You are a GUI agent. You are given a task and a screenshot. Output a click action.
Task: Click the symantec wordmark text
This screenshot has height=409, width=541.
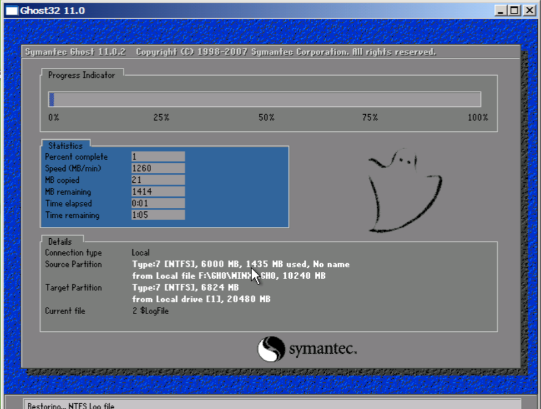point(323,349)
